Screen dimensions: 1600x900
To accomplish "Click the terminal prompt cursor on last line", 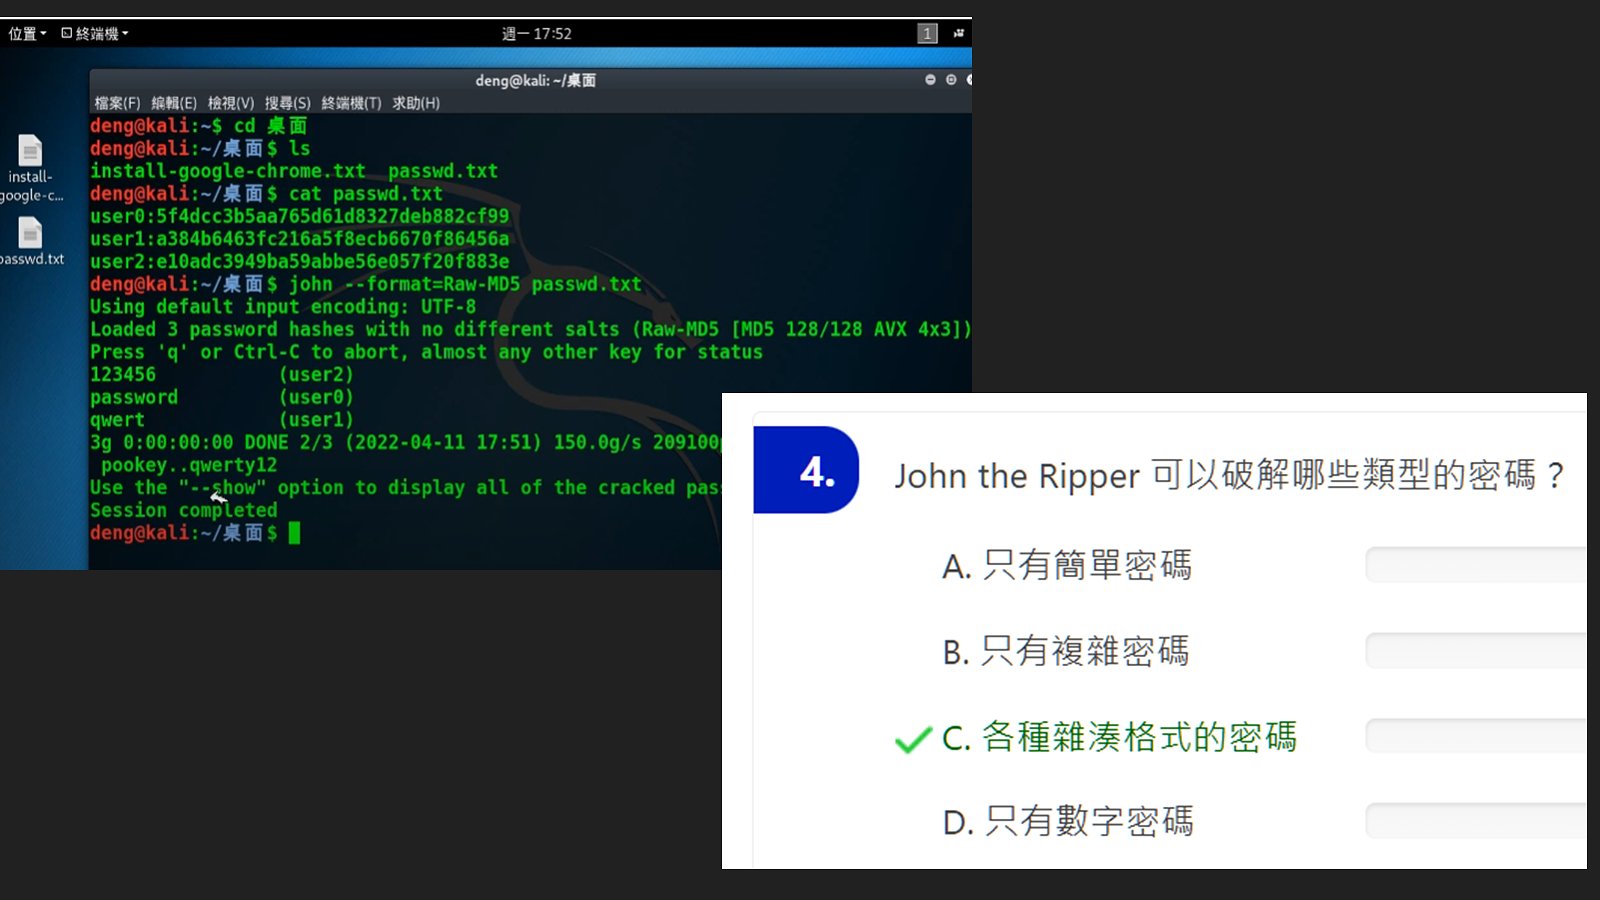I will (294, 533).
